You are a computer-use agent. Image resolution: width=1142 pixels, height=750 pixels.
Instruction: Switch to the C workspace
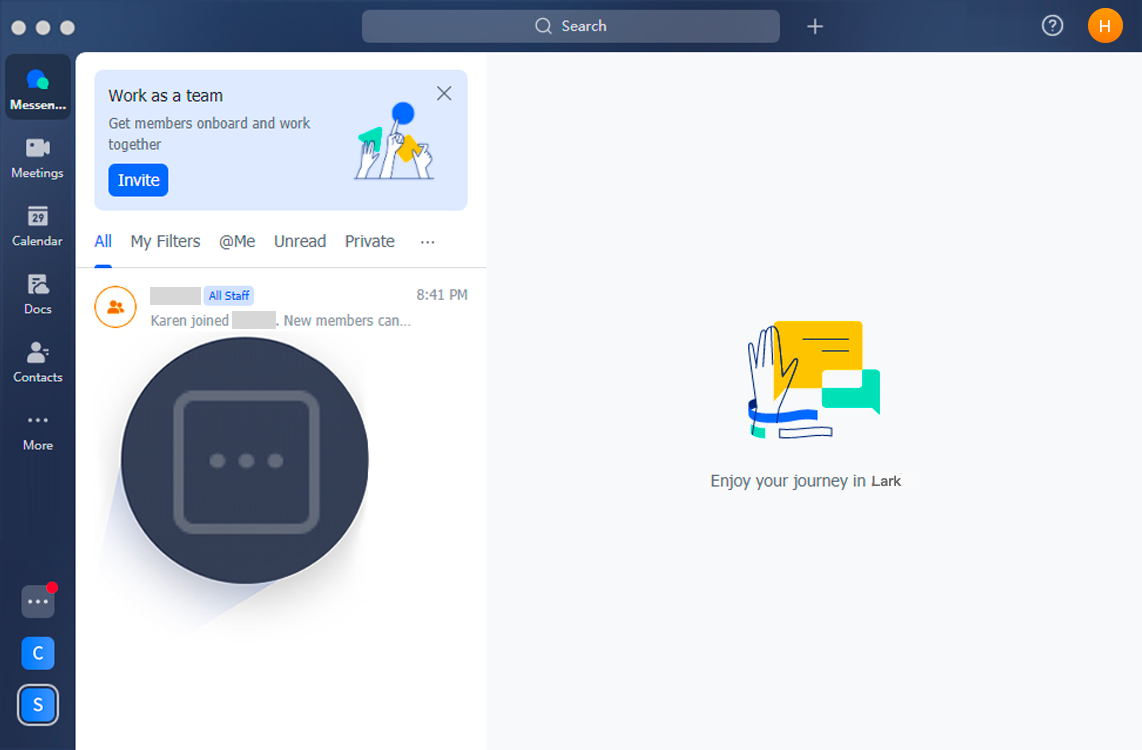38,653
